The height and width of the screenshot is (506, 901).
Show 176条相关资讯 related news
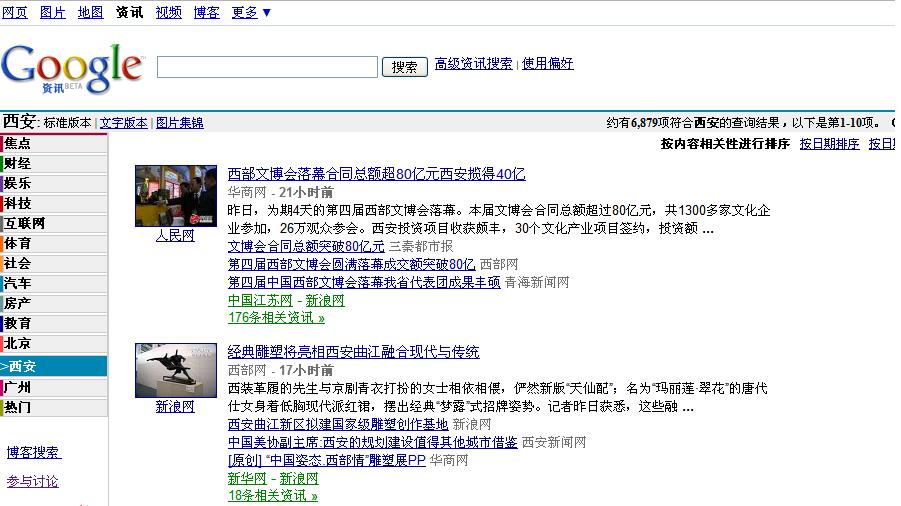click(276, 318)
